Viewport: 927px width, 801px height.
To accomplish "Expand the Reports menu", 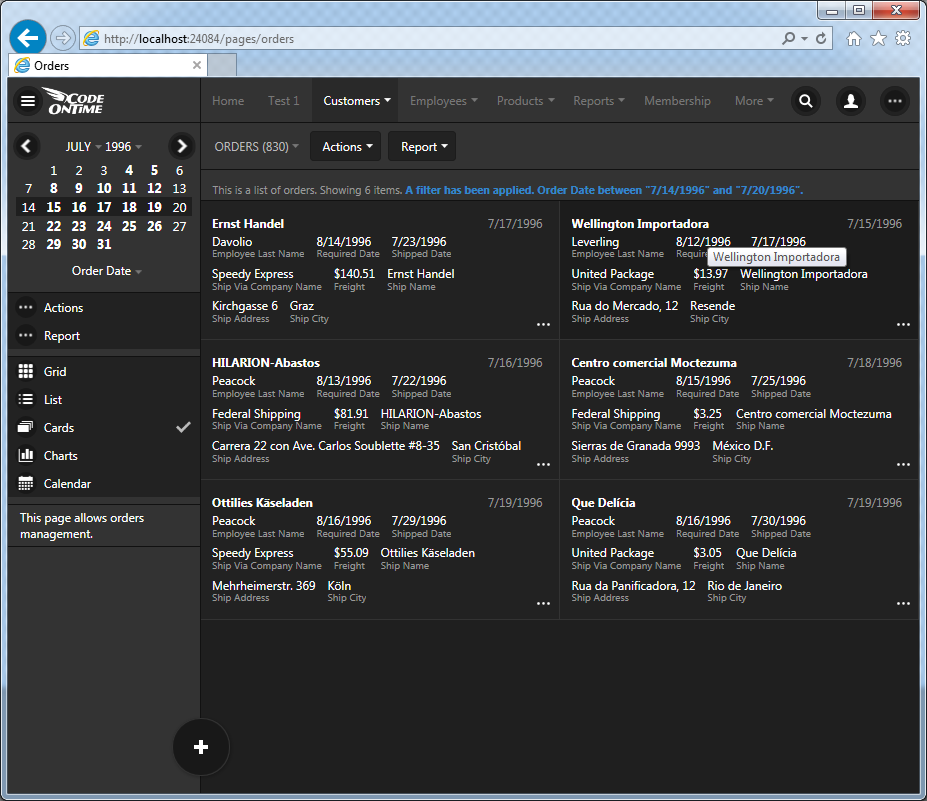I will pos(598,101).
